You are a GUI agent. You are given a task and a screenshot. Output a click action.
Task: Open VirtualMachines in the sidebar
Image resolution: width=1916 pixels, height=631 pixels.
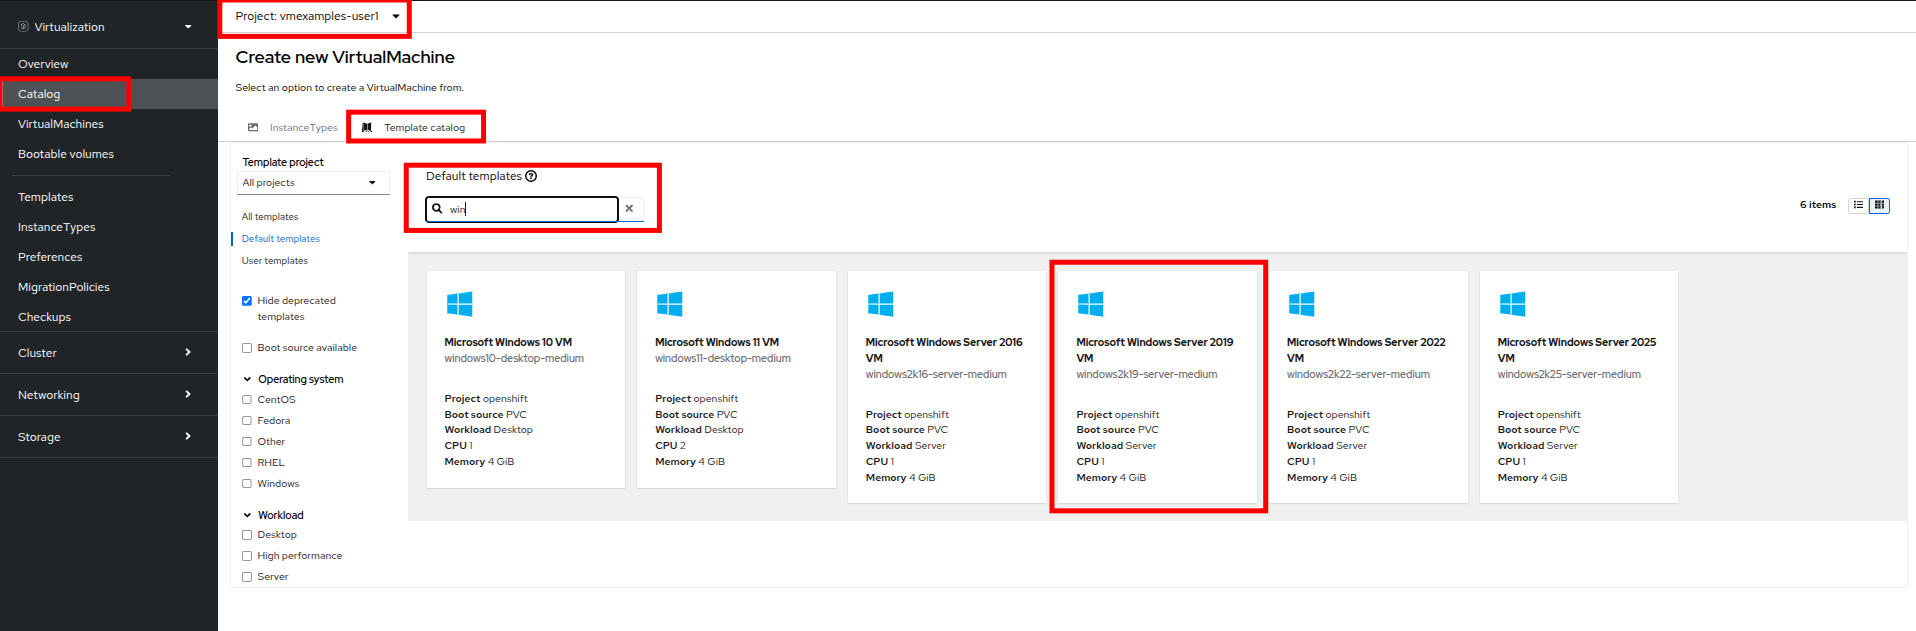61,124
